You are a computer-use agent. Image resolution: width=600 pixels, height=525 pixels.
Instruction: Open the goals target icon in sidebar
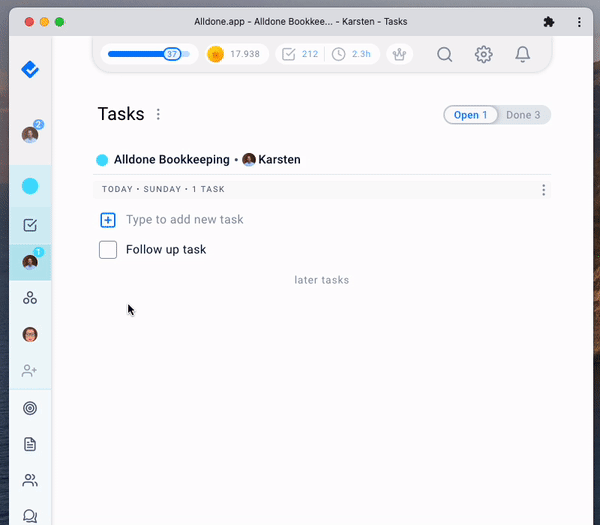click(30, 408)
